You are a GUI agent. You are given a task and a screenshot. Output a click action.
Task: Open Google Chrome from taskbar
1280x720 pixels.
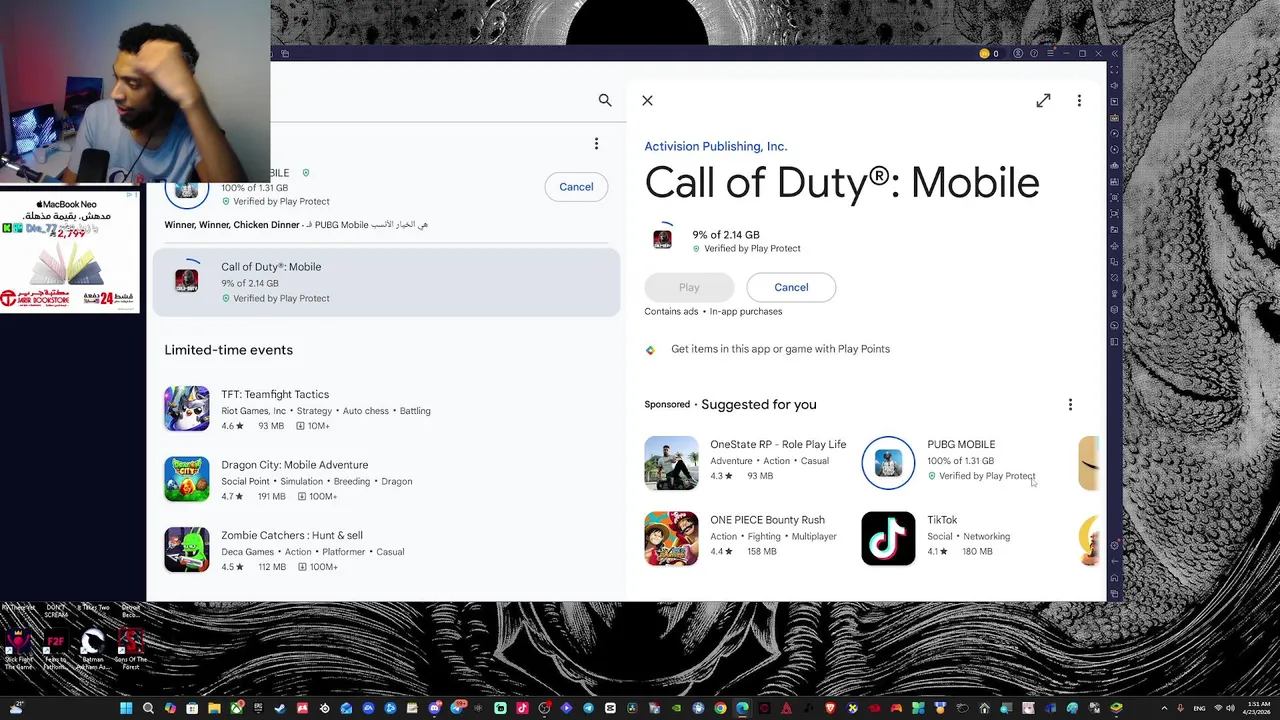720,708
